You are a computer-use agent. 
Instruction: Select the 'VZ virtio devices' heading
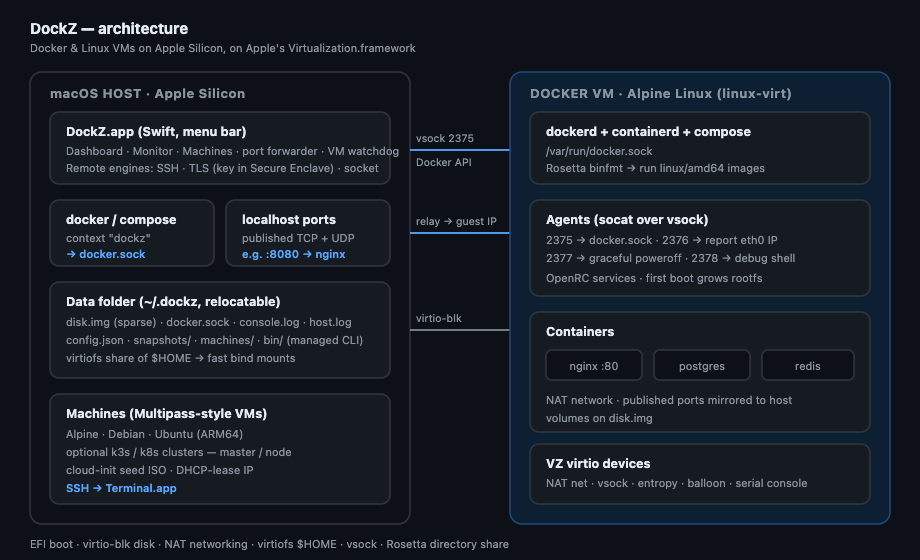(x=598, y=464)
